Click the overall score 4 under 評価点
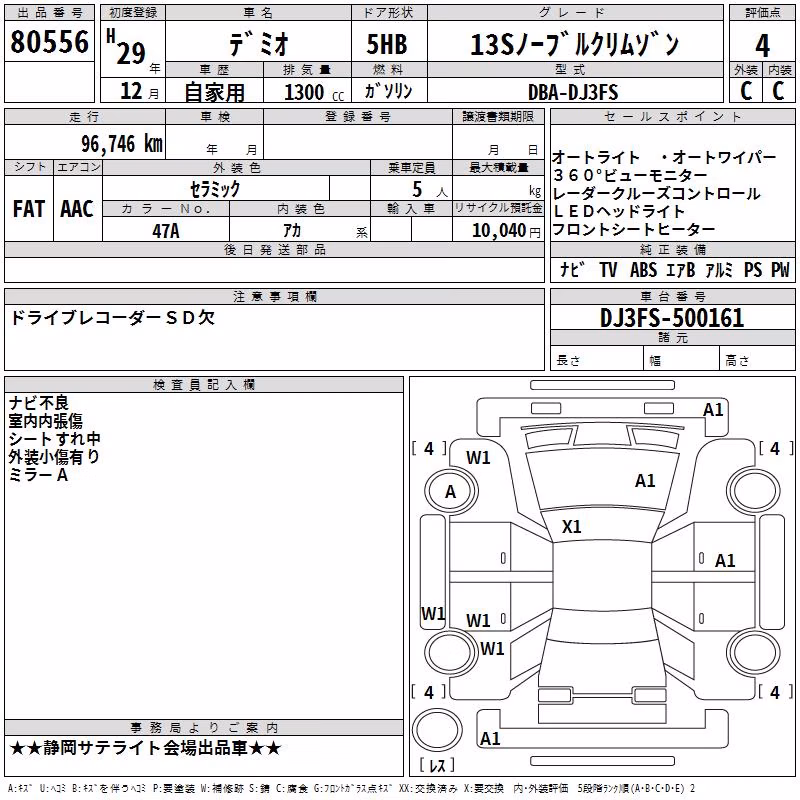Viewport: 800px width, 800px height. pos(762,45)
